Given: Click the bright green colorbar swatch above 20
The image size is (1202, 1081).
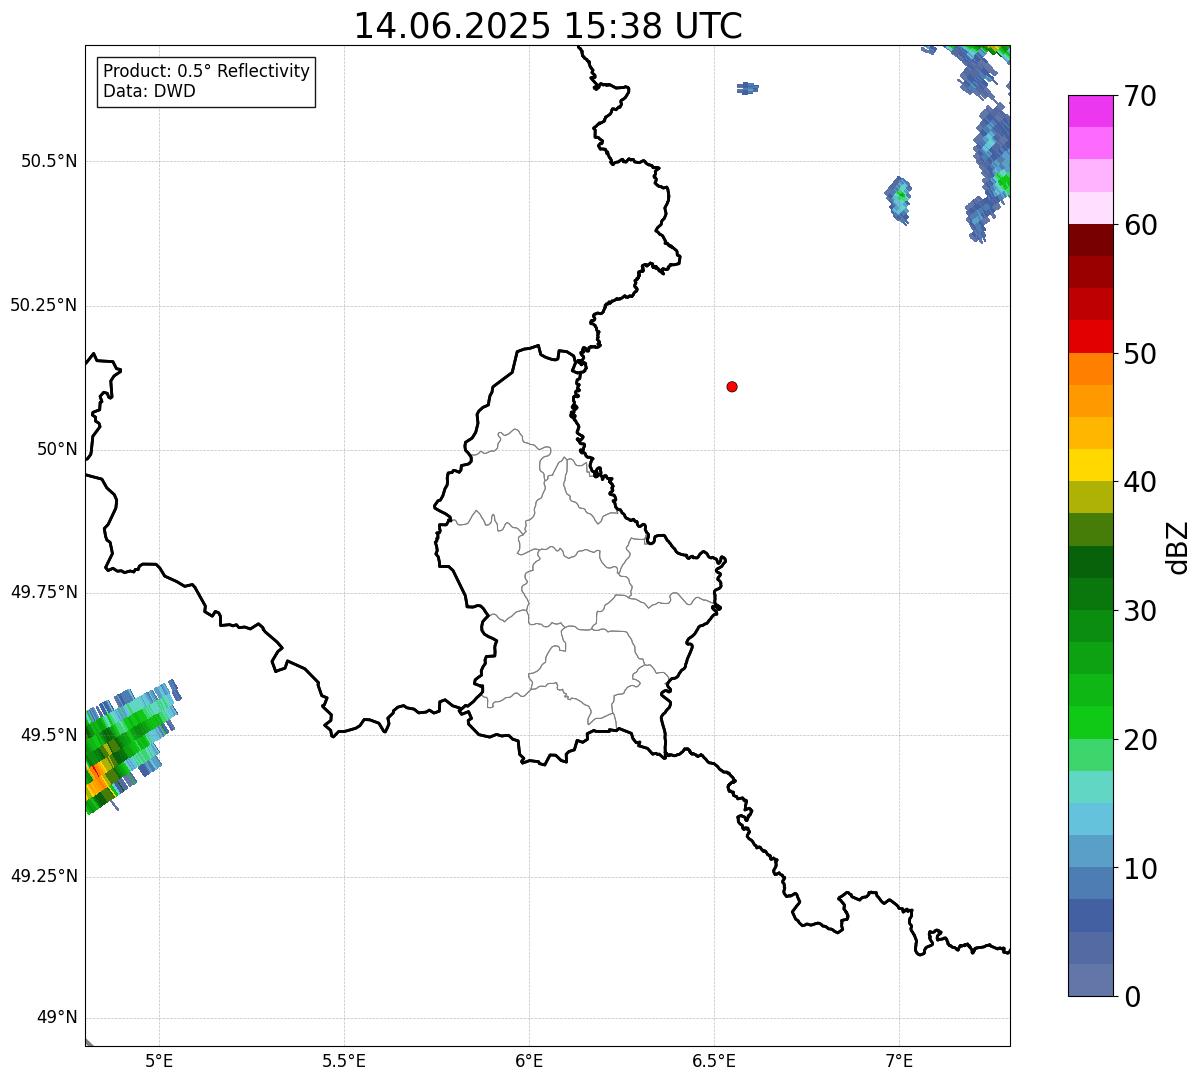Looking at the screenshot, I should click(x=1090, y=722).
